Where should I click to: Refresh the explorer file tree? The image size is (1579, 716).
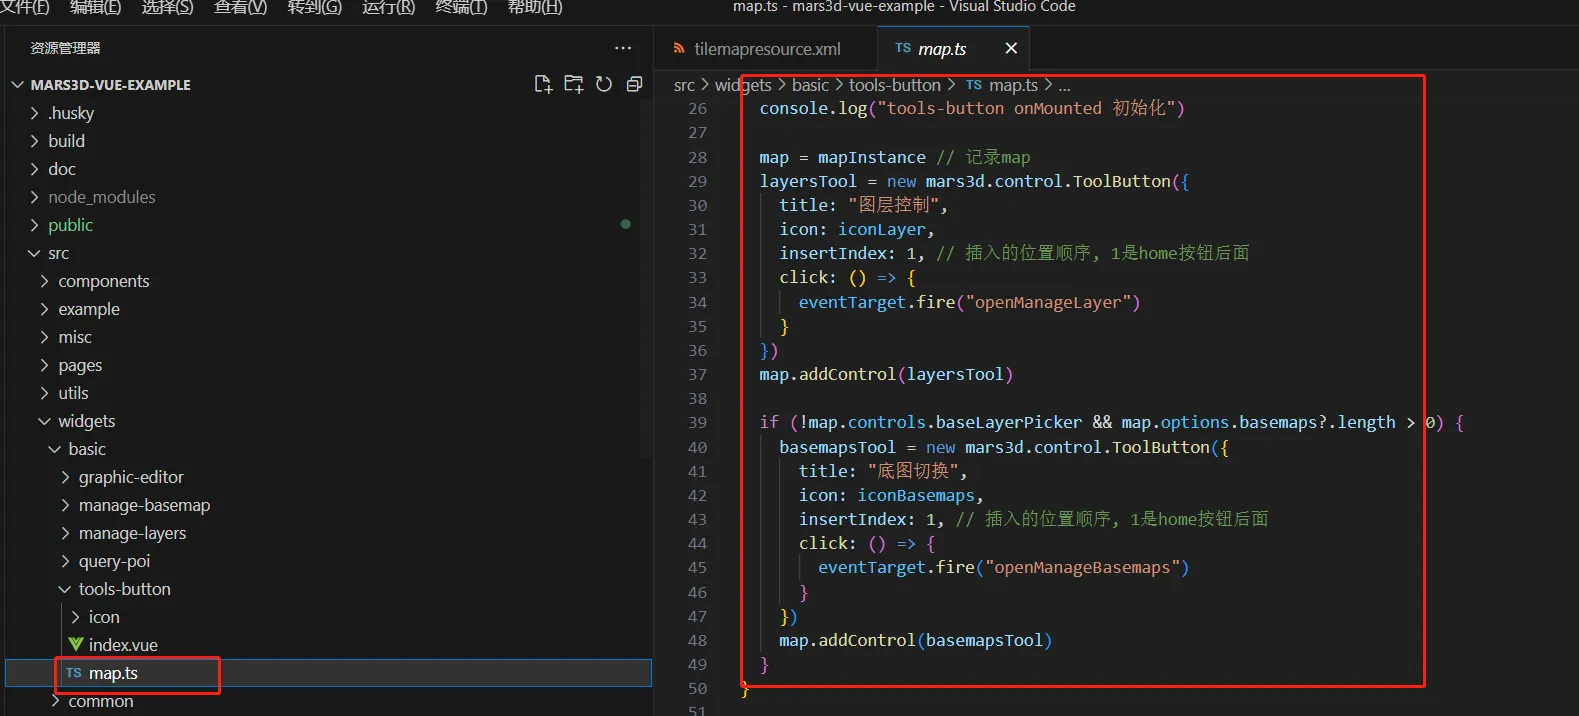[x=604, y=84]
